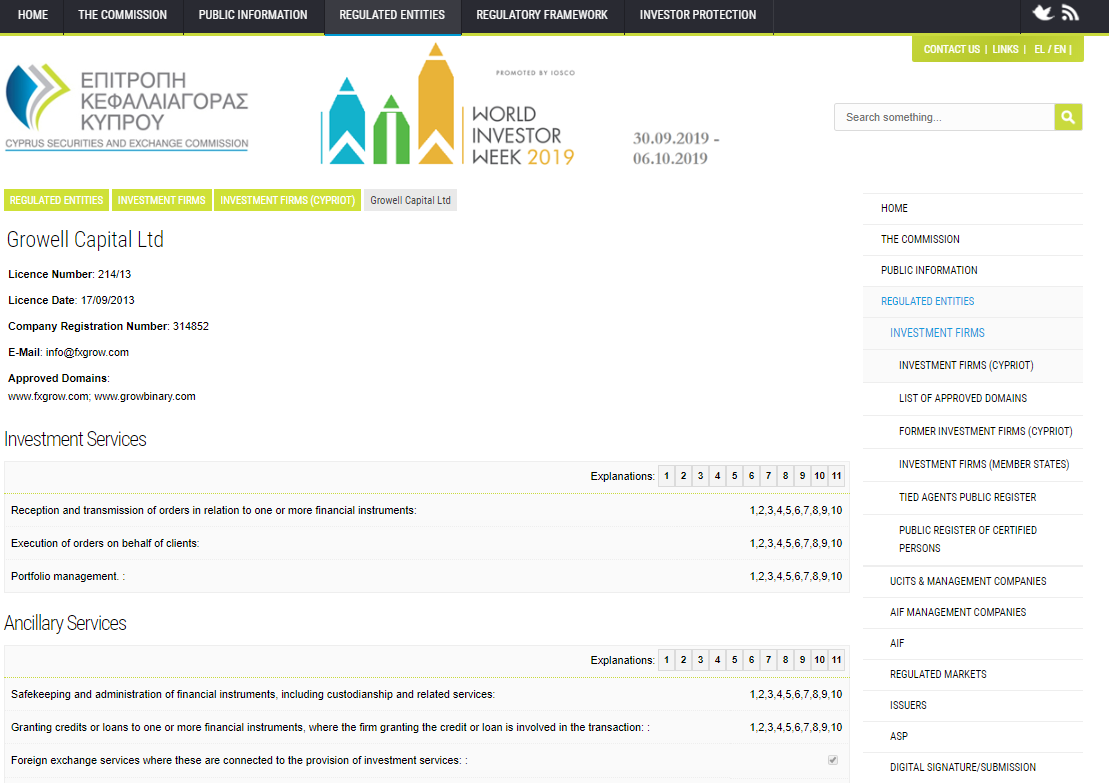Click Investment Services explanation 9

click(802, 475)
